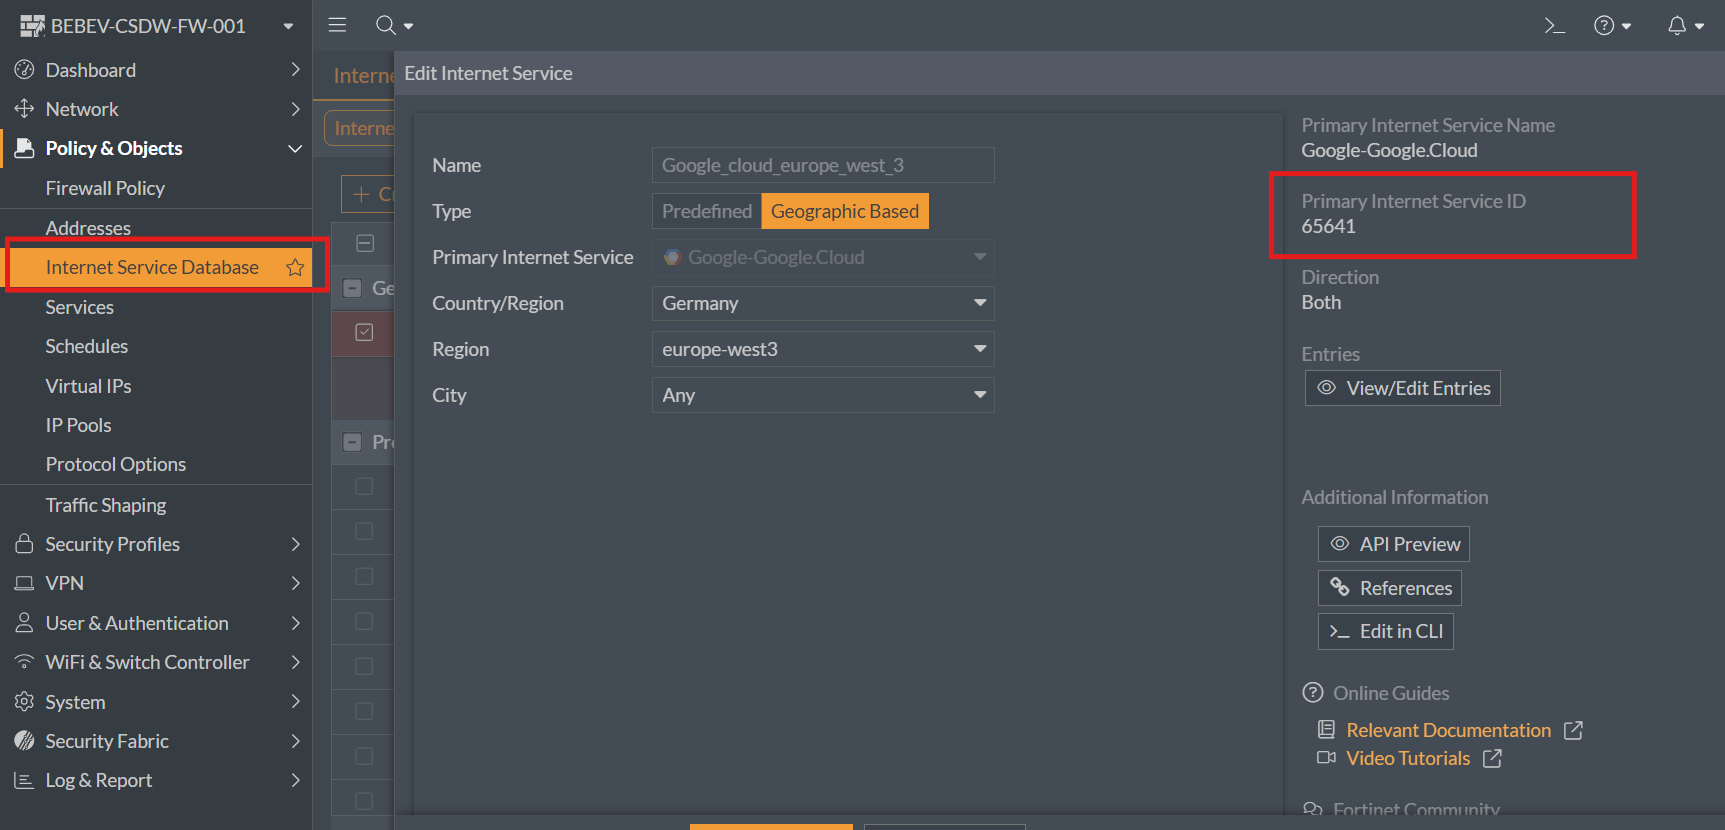Click the favorite star beside Internet Service Database
Viewport: 1725px width, 830px height.
295,267
